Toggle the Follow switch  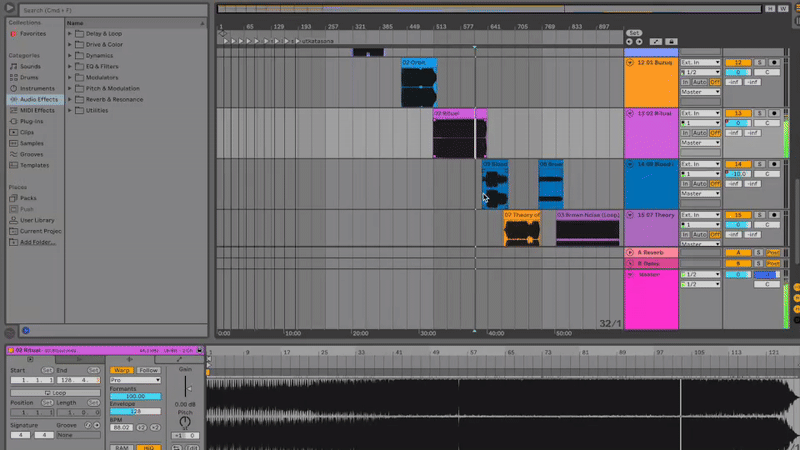coord(148,370)
